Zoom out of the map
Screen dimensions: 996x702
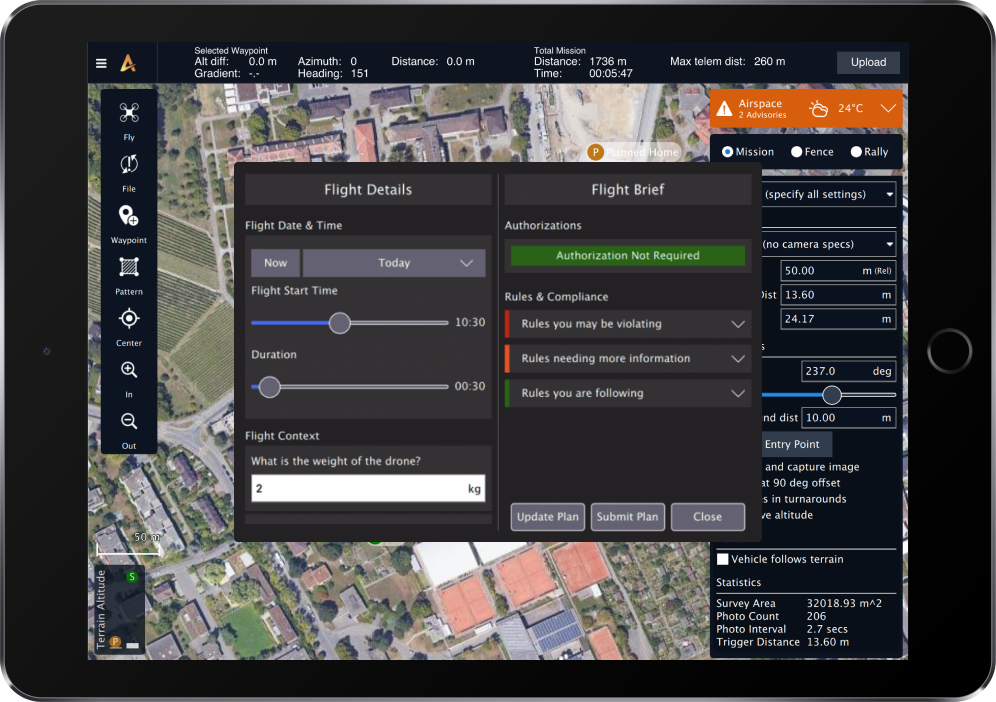[129, 421]
